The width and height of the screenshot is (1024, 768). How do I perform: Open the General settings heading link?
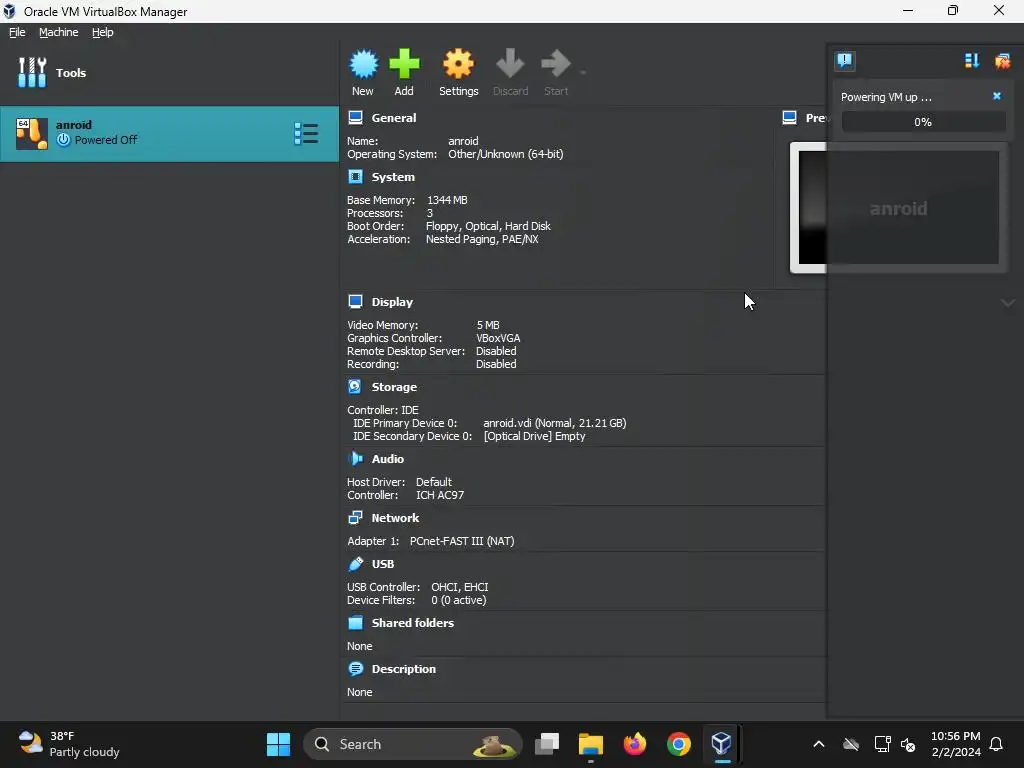point(394,118)
